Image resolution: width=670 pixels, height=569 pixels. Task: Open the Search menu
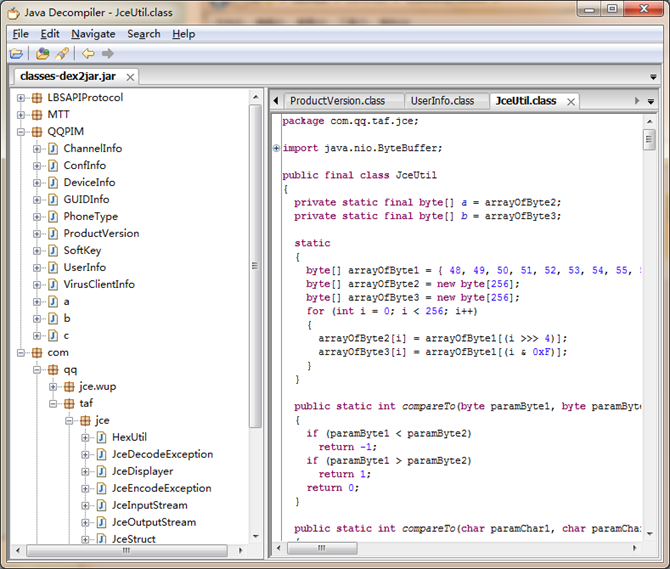click(144, 34)
